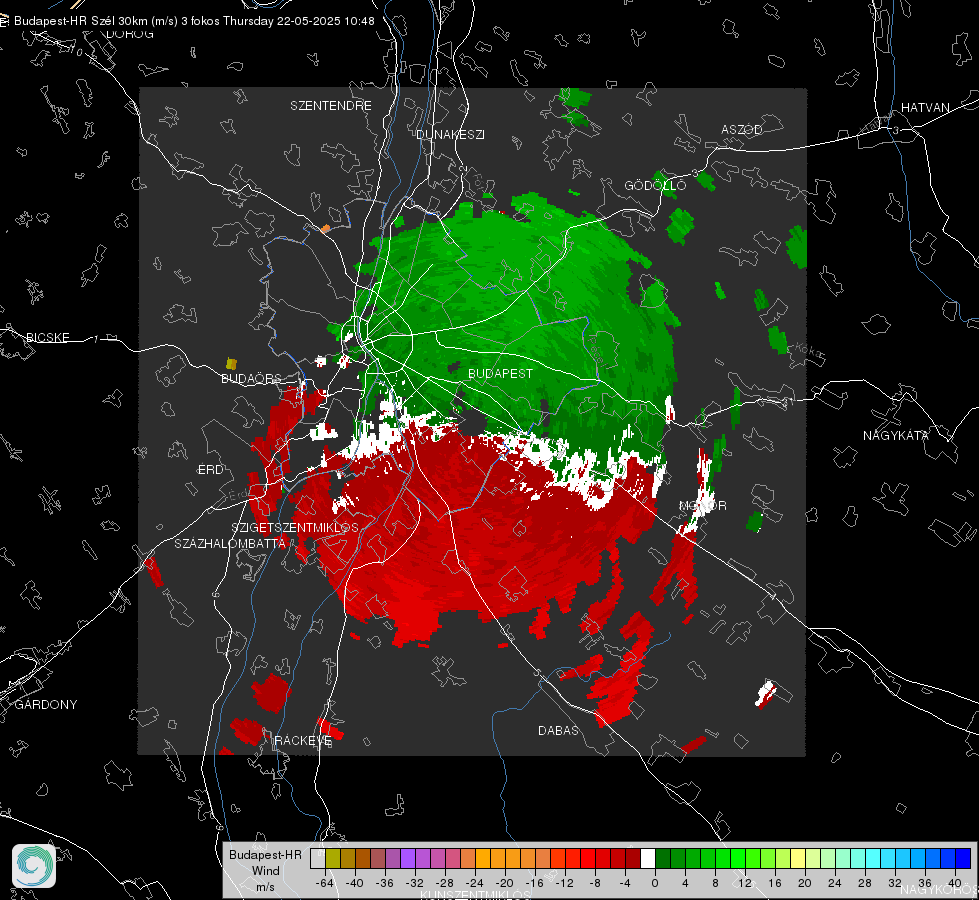
Task: Click the radar title text with date 22-05-2025
Action: point(194,21)
